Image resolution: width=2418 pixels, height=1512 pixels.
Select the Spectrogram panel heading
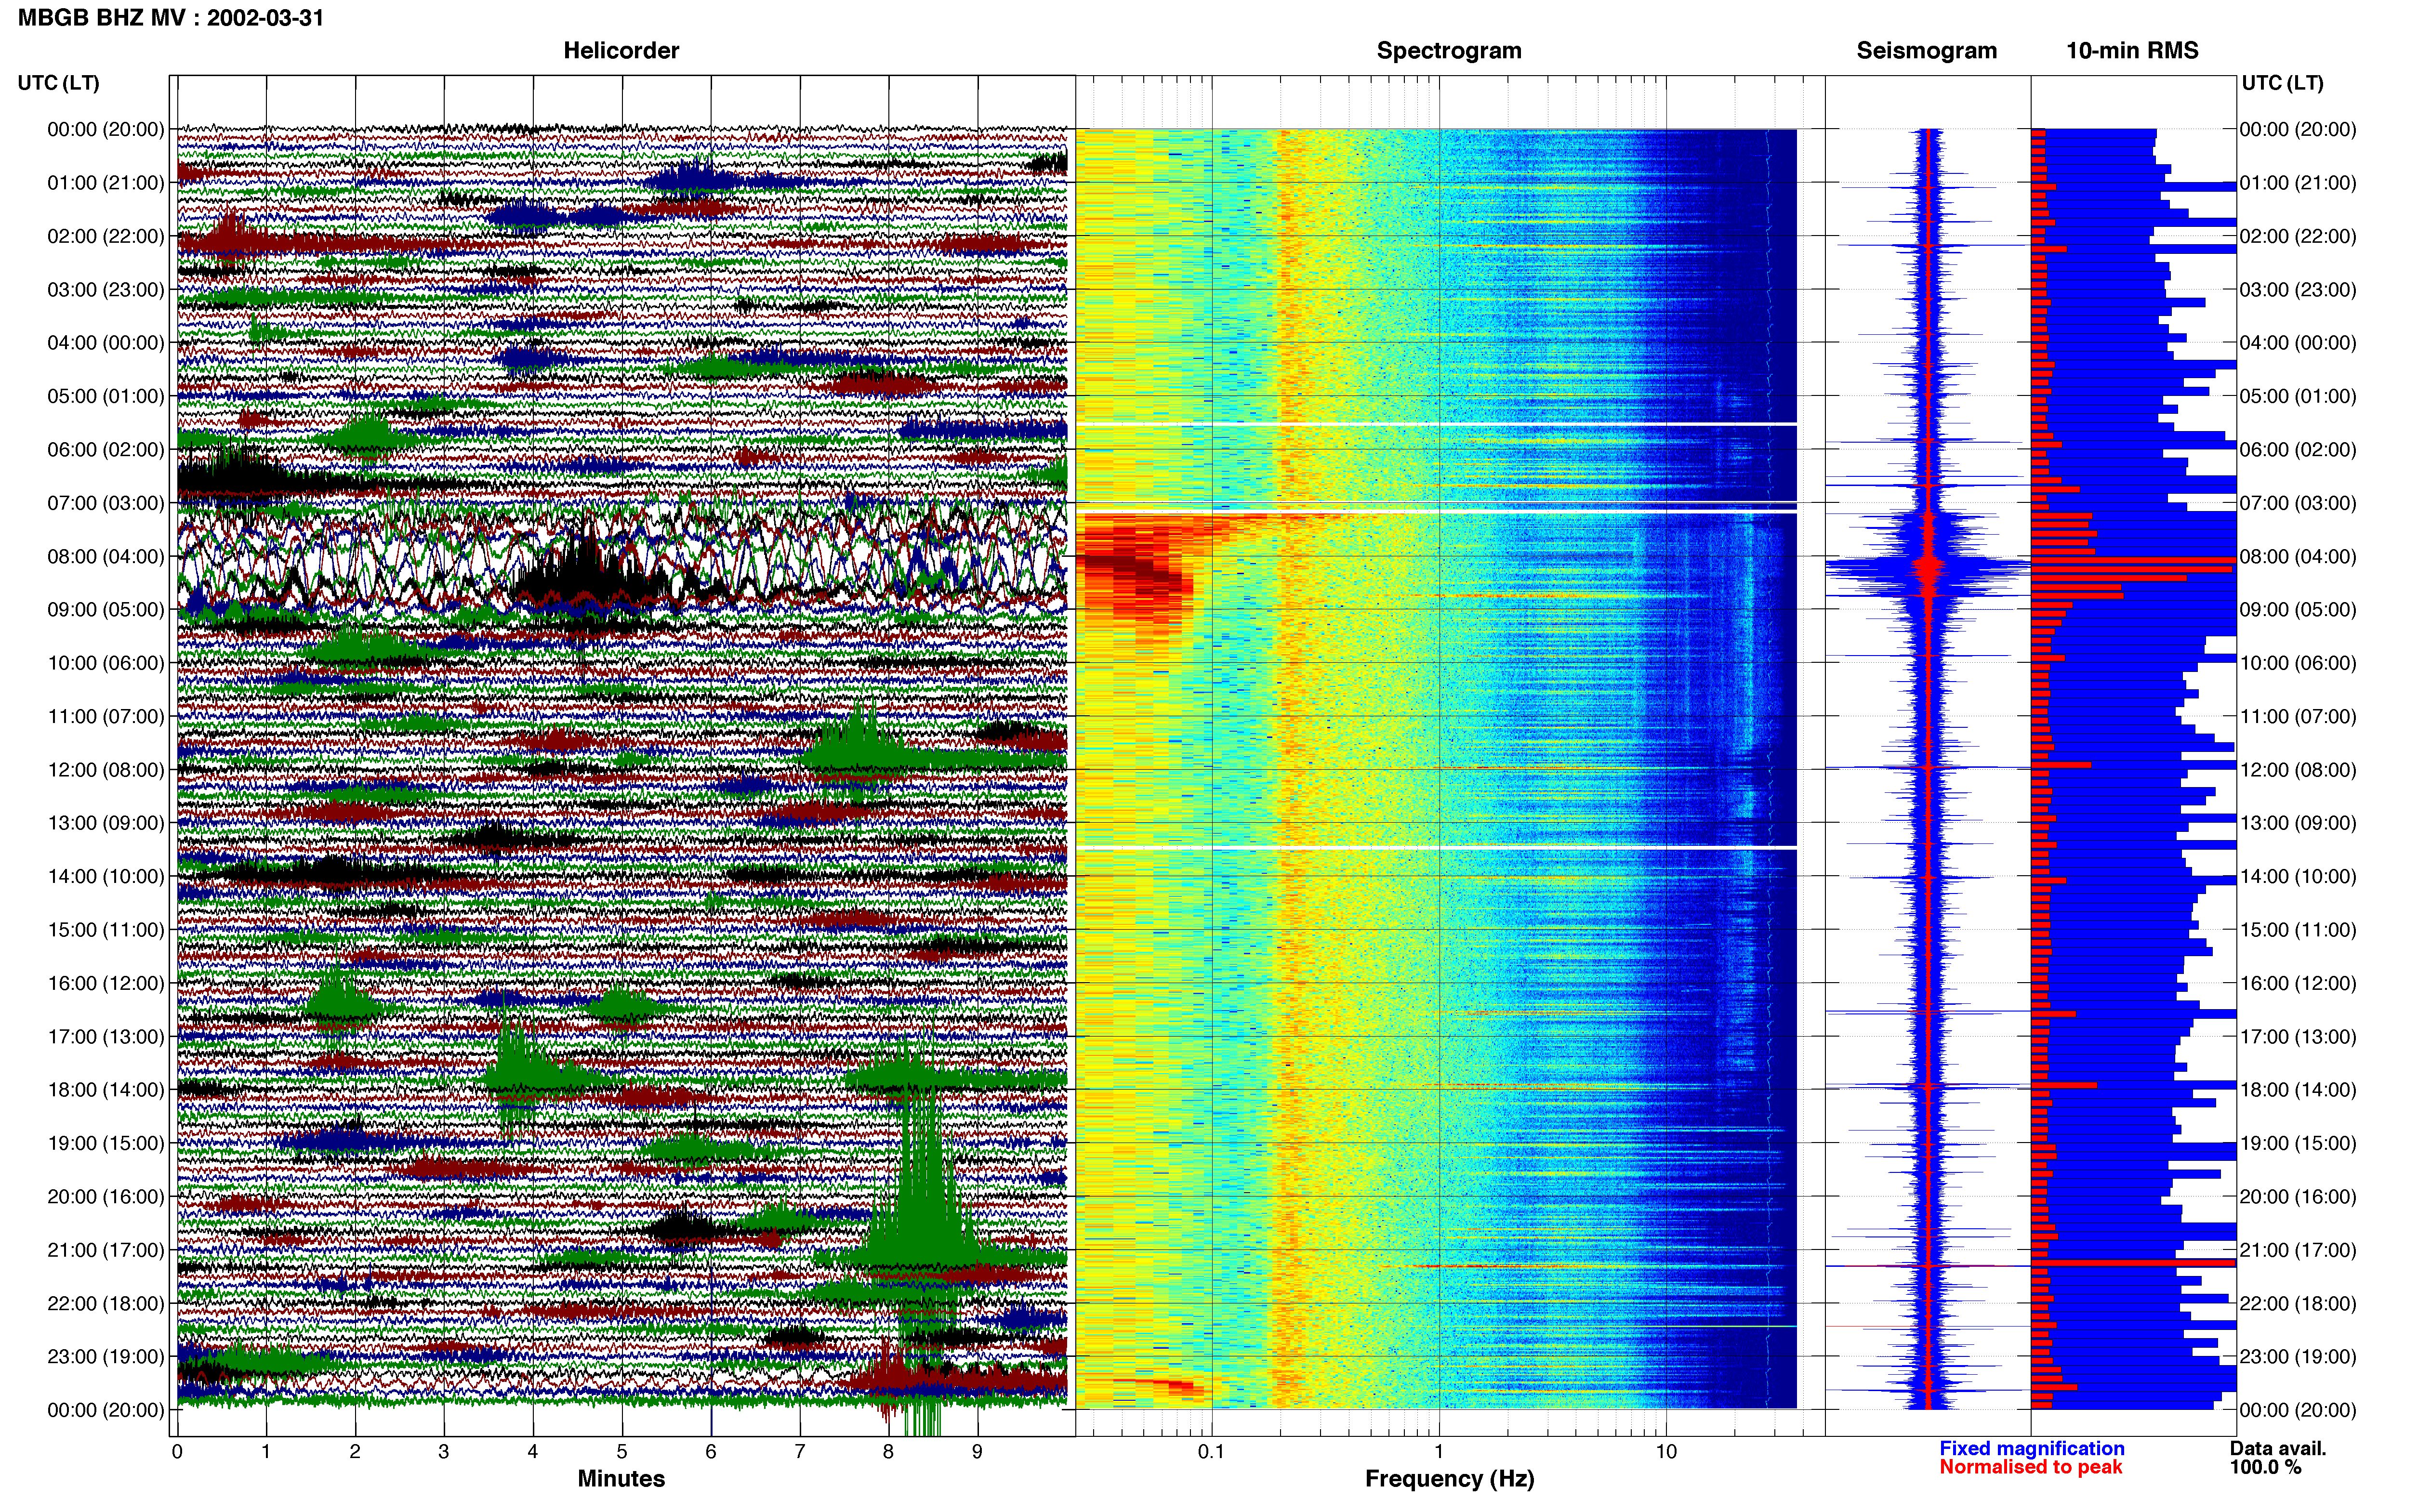point(1449,50)
